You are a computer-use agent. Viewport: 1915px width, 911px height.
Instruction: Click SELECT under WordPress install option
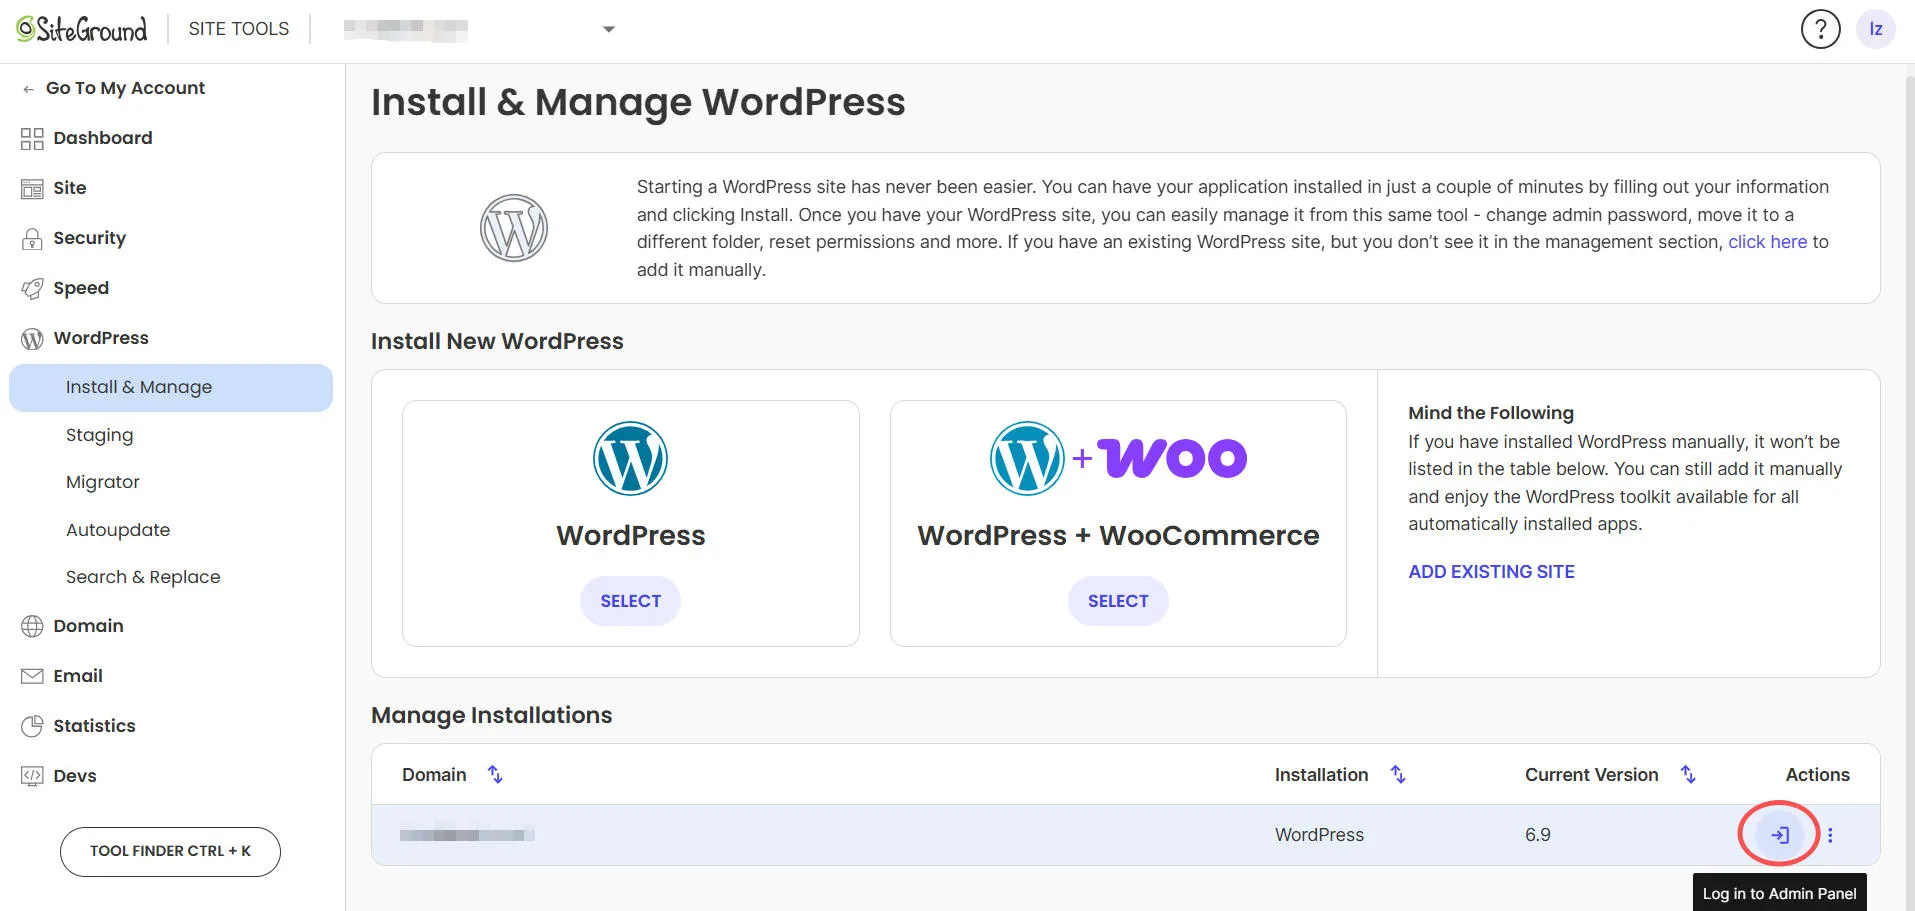630,600
